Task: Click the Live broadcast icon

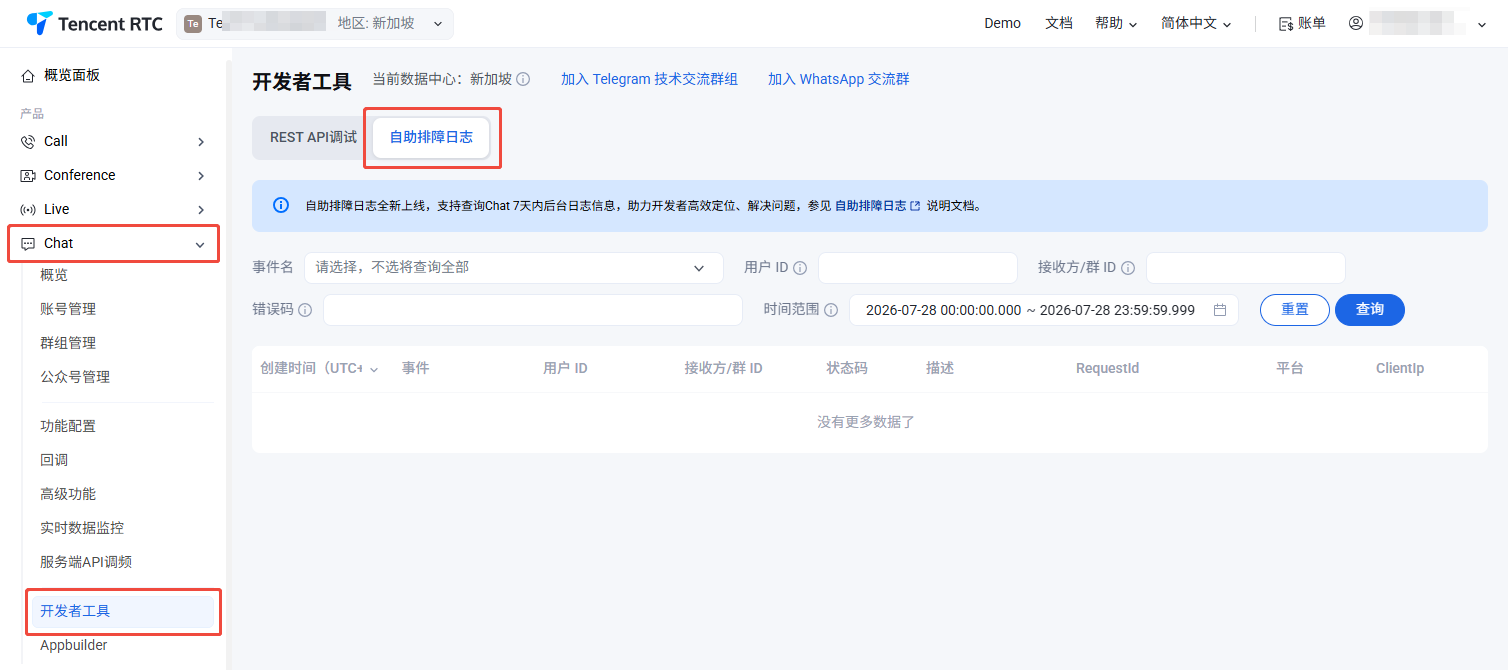Action: (x=28, y=210)
